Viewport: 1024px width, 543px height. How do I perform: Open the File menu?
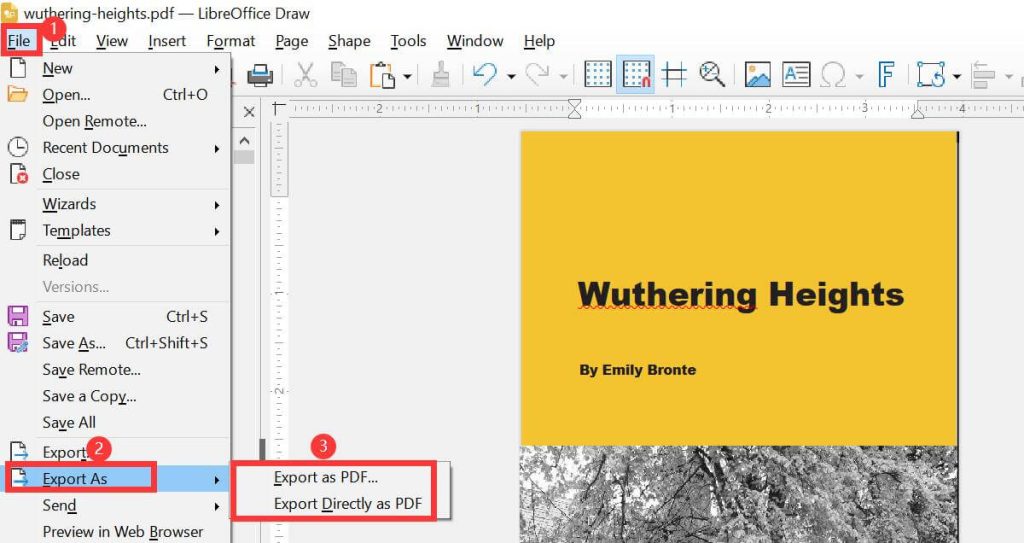(19, 41)
